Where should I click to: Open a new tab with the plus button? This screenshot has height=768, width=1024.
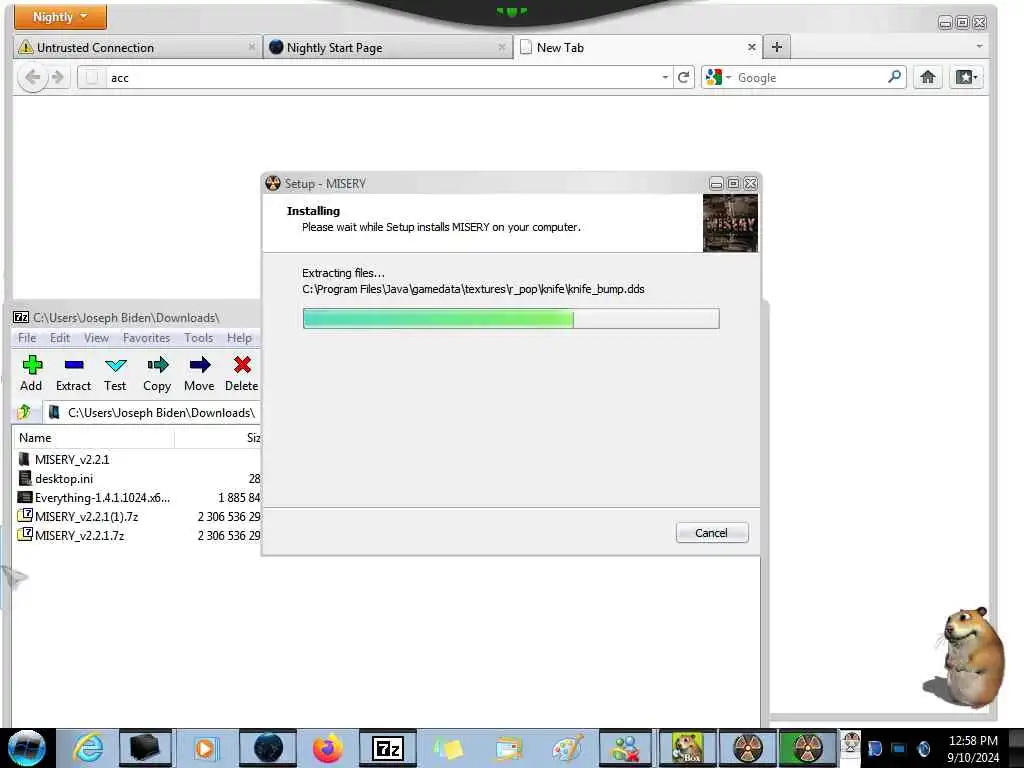click(x=776, y=47)
